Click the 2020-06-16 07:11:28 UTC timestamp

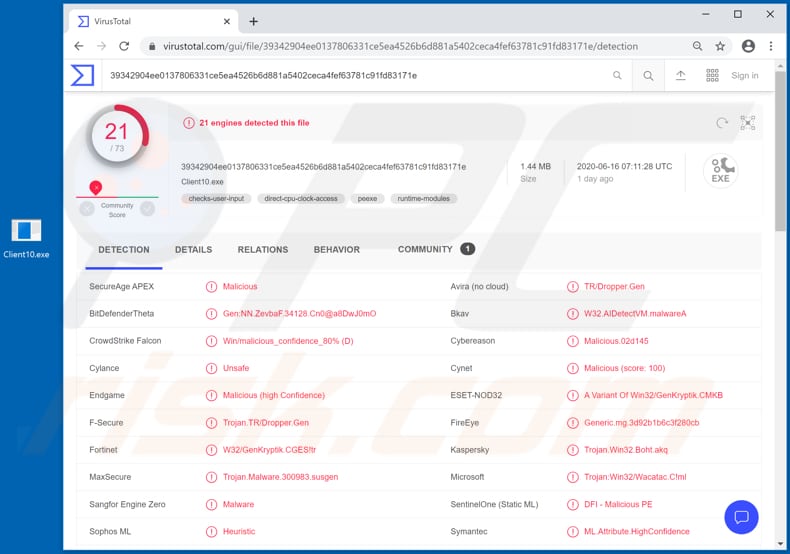[624, 167]
